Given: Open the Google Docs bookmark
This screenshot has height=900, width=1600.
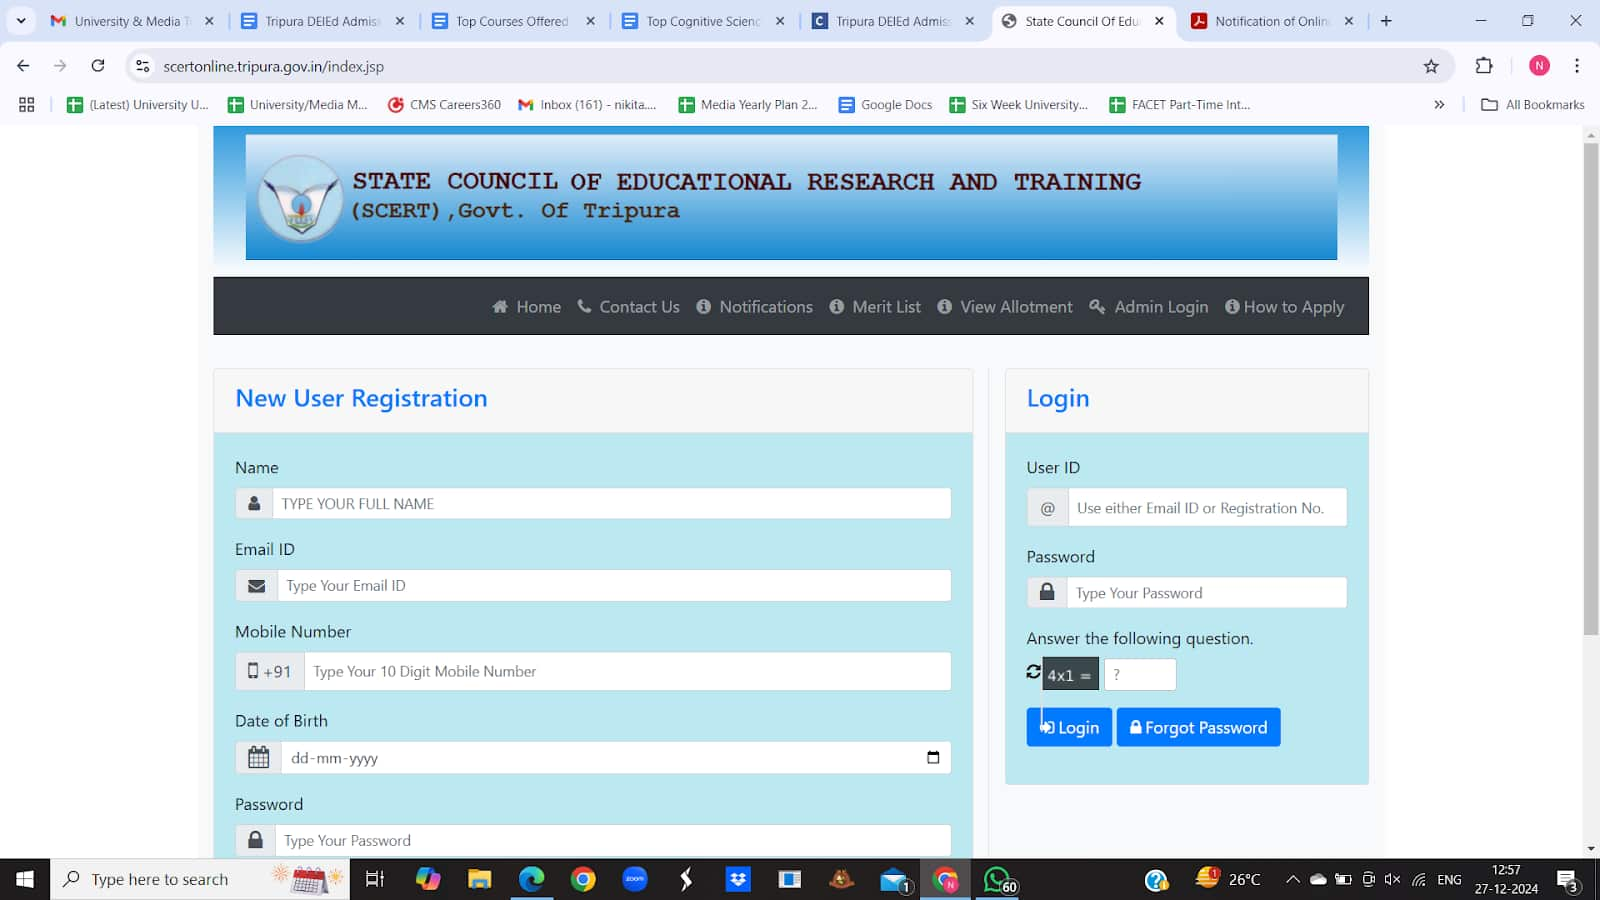Looking at the screenshot, I should pos(886,104).
